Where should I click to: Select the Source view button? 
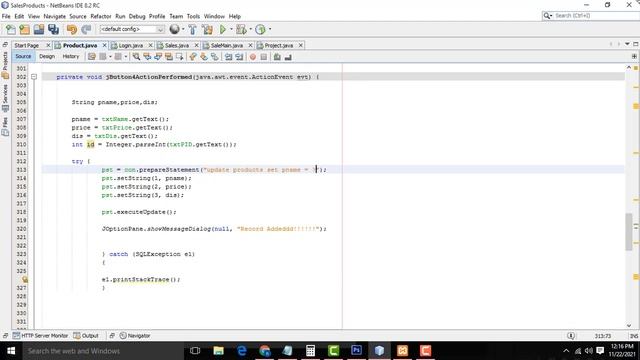click(23, 56)
